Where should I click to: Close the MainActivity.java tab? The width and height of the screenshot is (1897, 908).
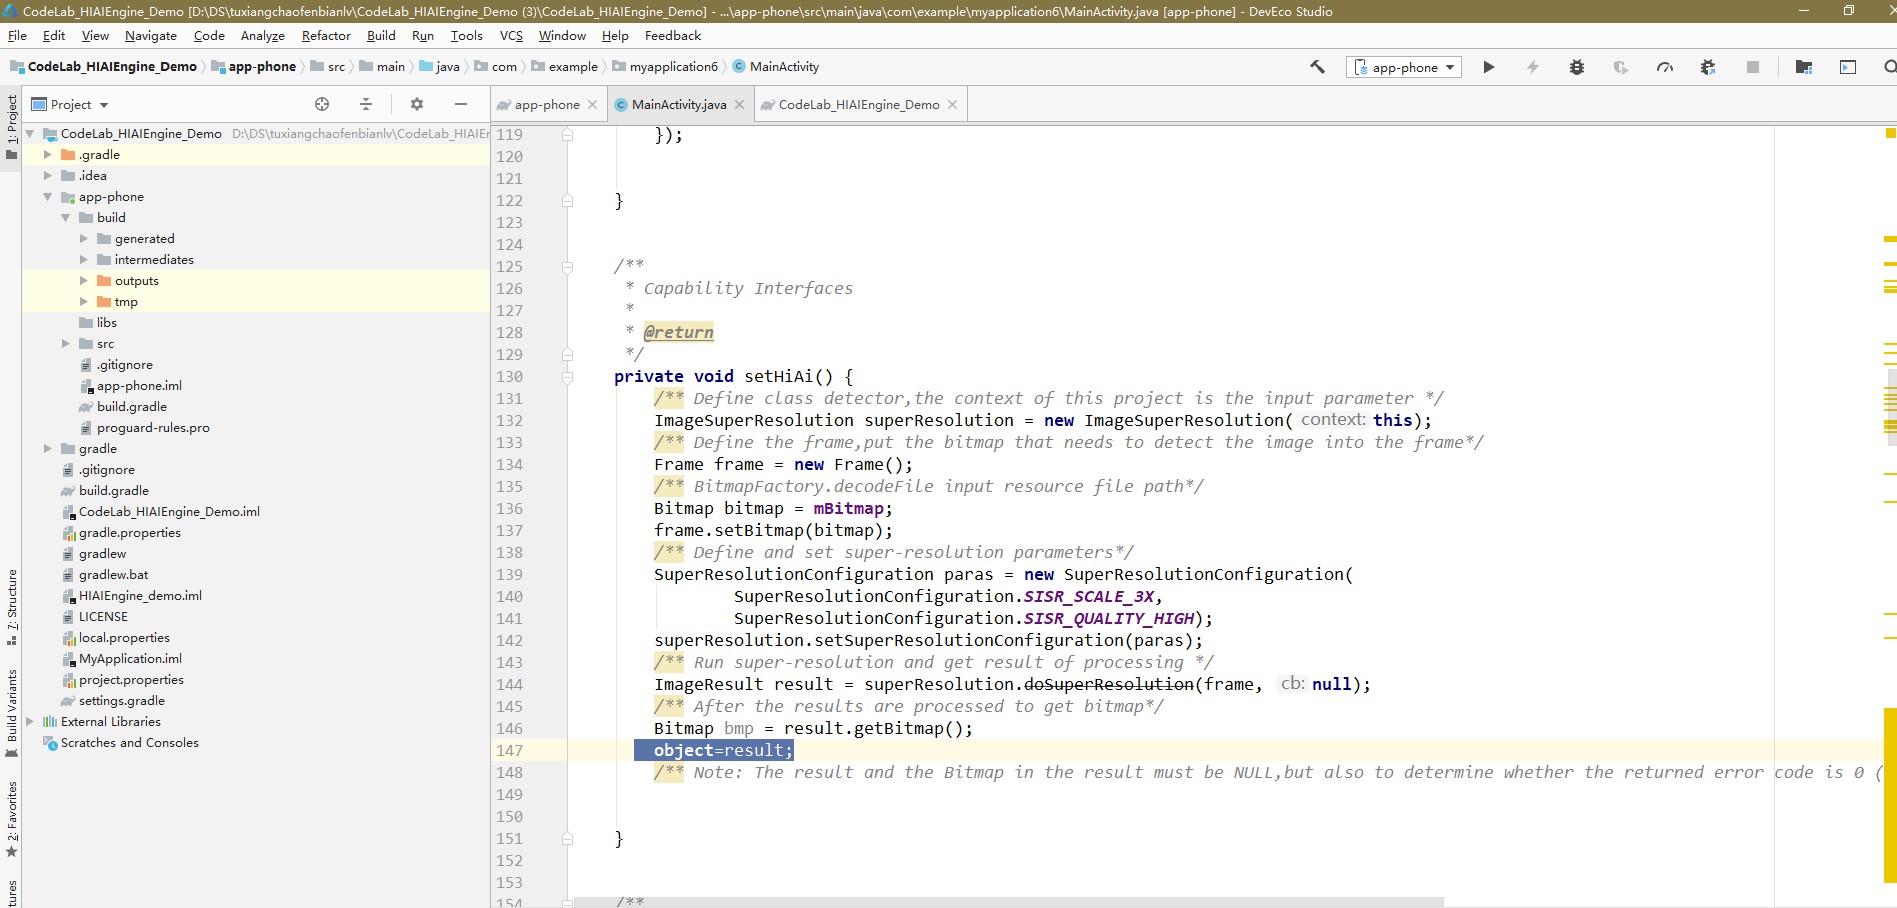[739, 104]
